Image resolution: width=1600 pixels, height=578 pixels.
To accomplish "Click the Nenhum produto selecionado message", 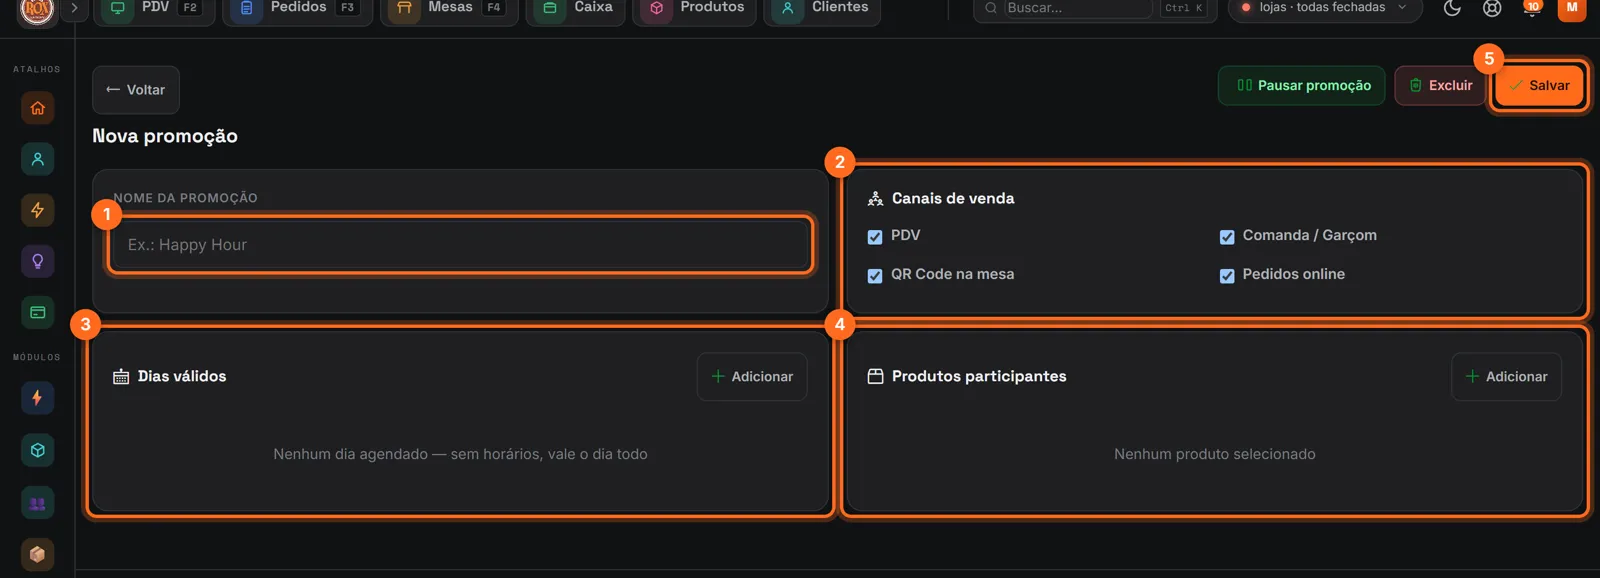I will (x=1215, y=454).
